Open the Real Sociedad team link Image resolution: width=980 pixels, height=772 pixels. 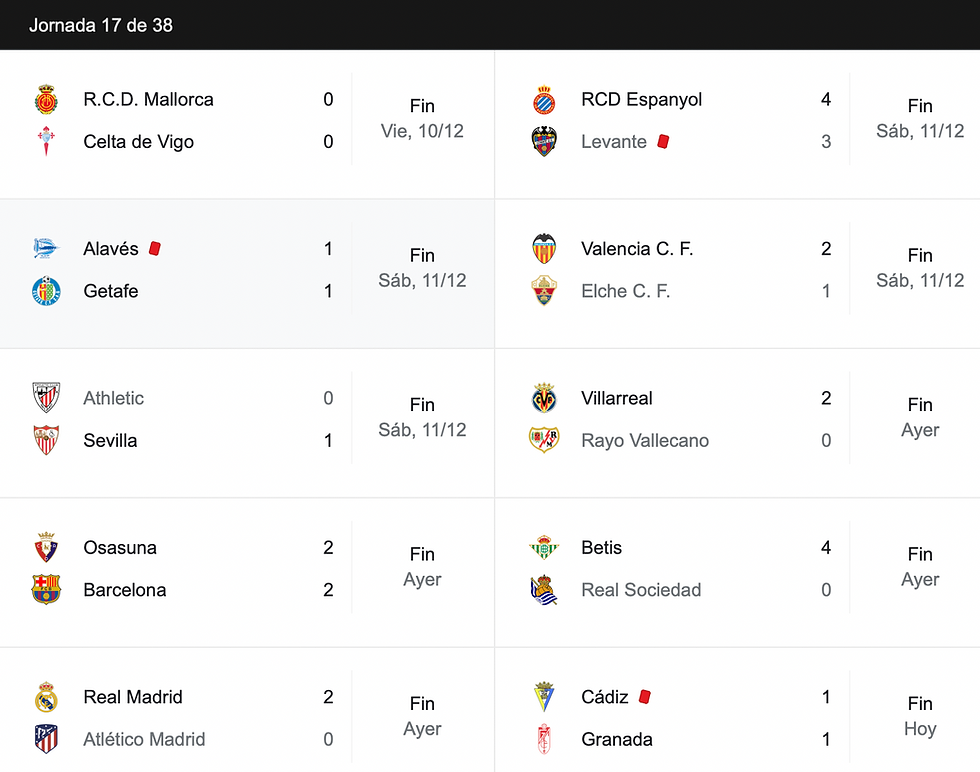pyautogui.click(x=641, y=589)
